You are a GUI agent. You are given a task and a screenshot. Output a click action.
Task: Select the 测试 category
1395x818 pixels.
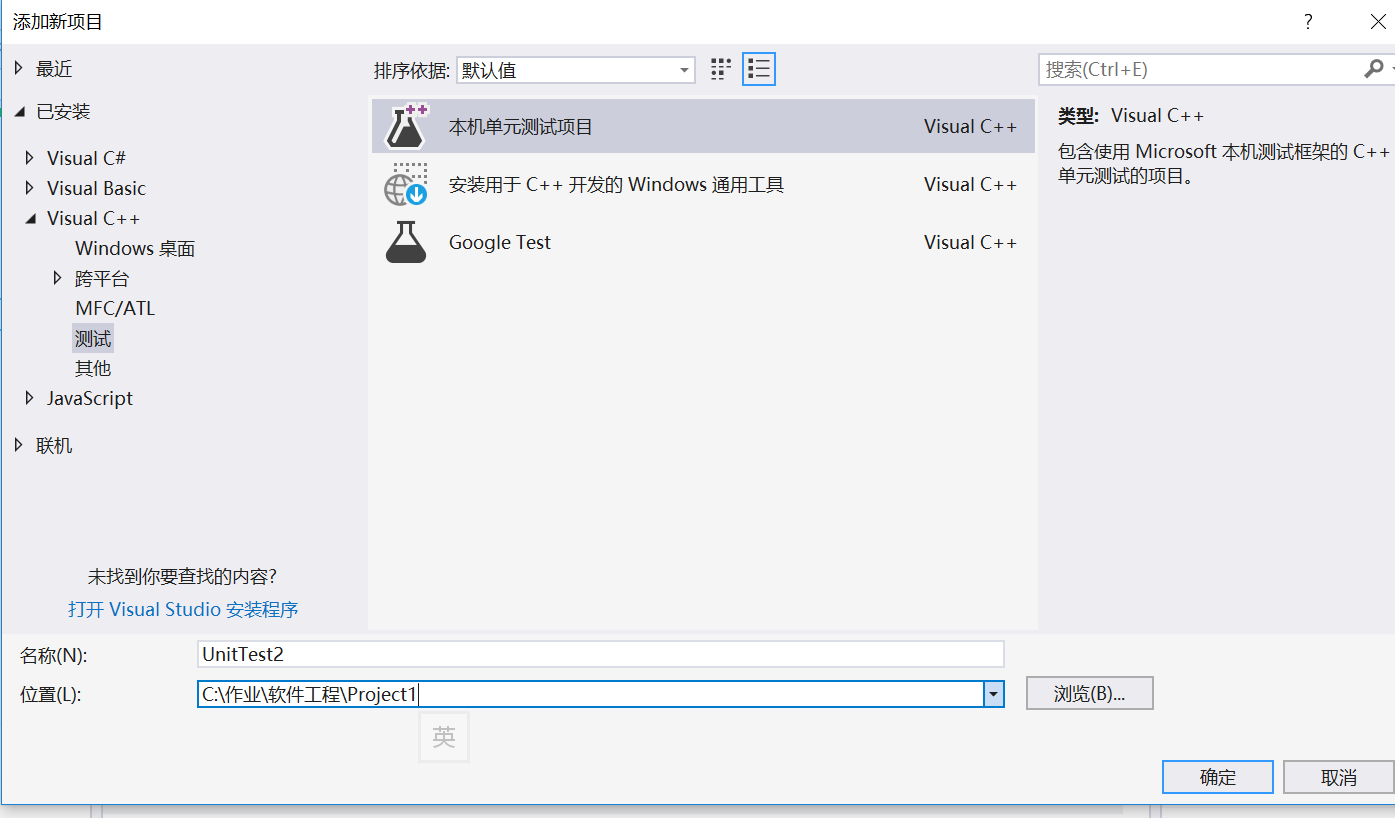(x=93, y=338)
